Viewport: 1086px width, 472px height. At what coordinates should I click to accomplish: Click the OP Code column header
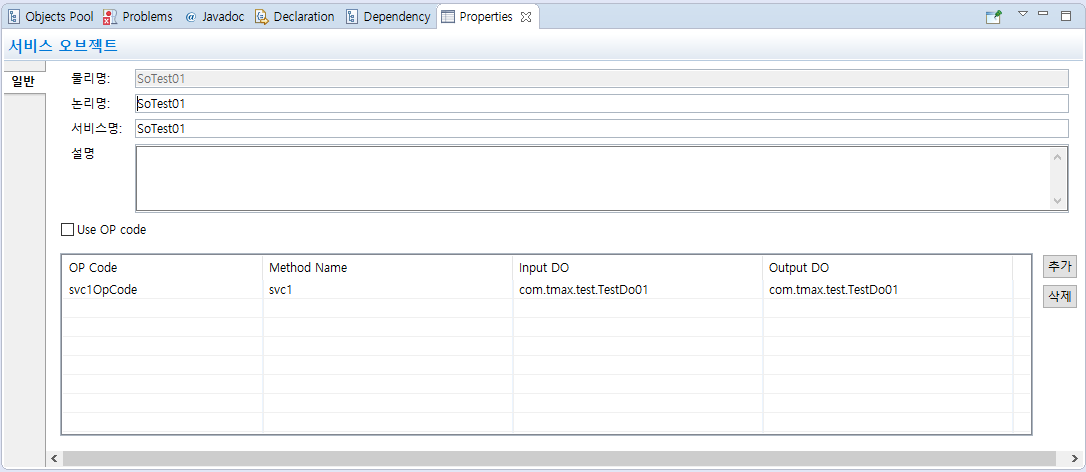(x=162, y=268)
